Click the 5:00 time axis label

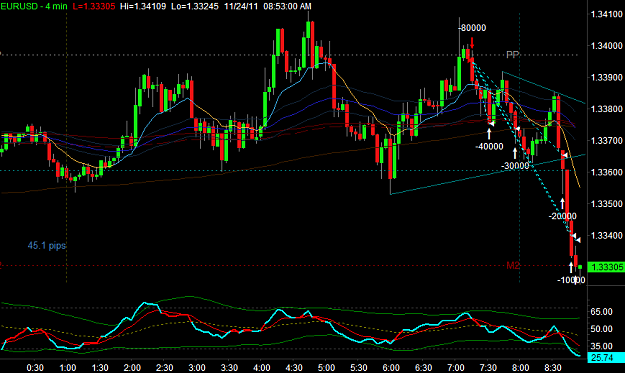[326, 367]
